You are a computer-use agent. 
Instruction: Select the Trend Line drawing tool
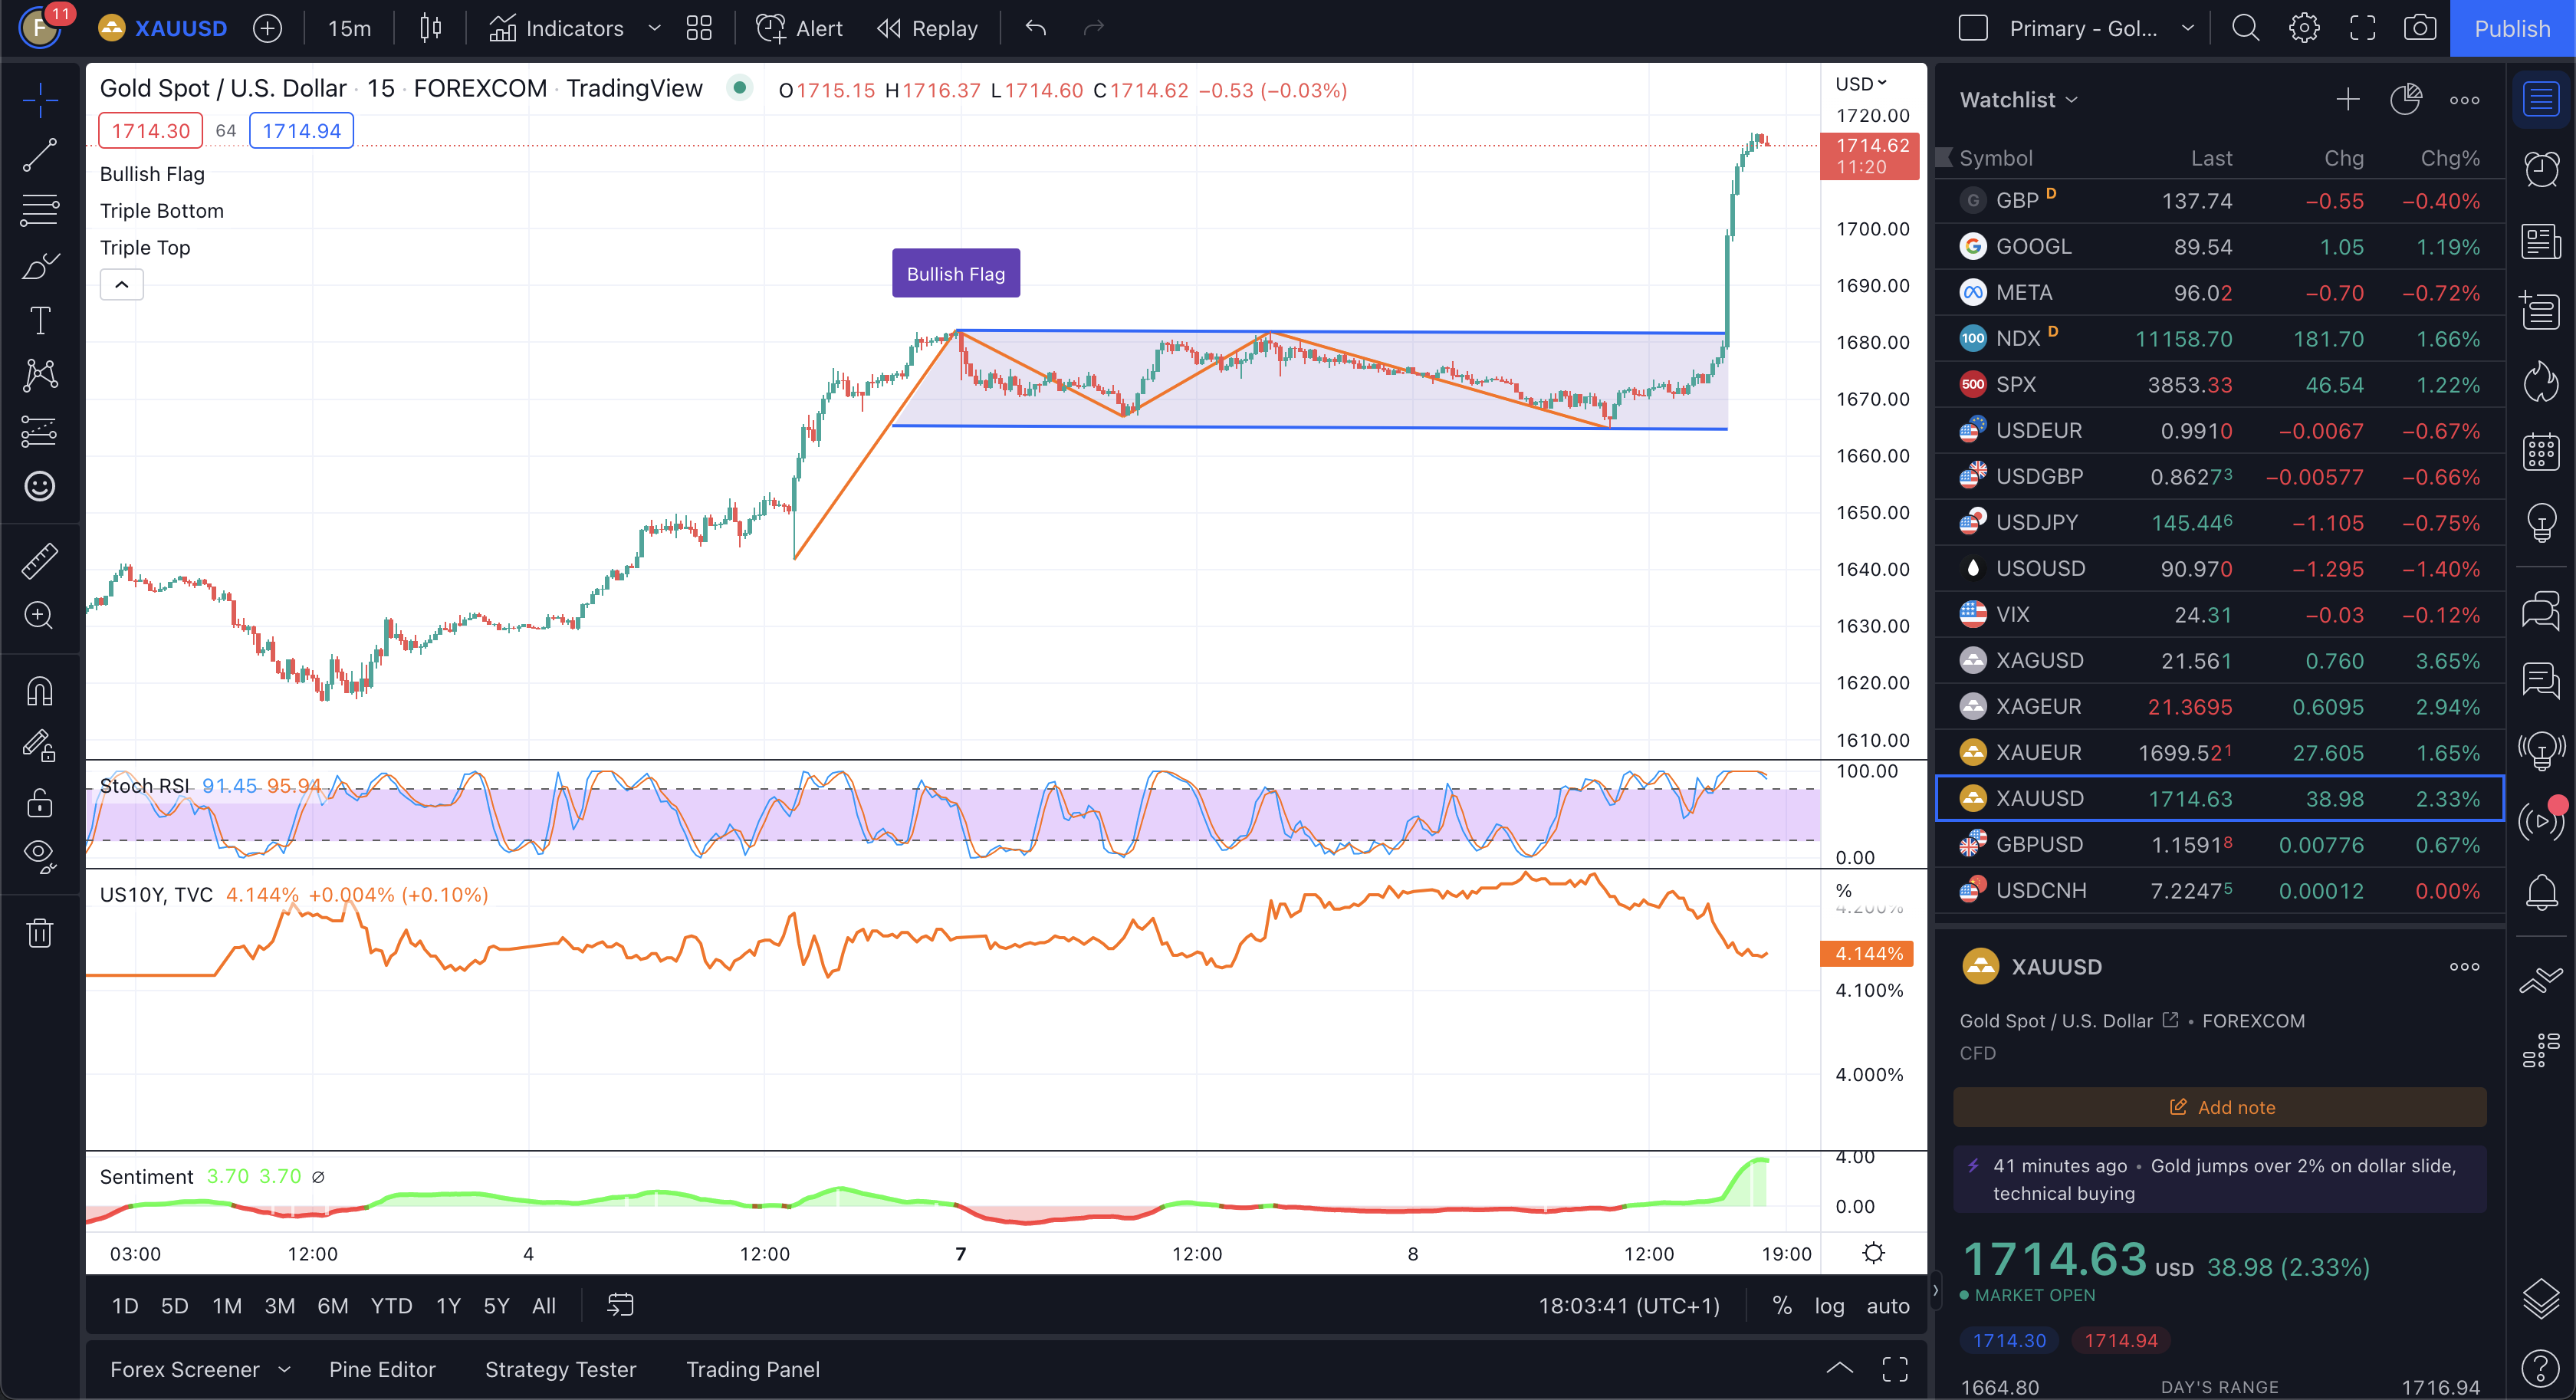coord(39,156)
